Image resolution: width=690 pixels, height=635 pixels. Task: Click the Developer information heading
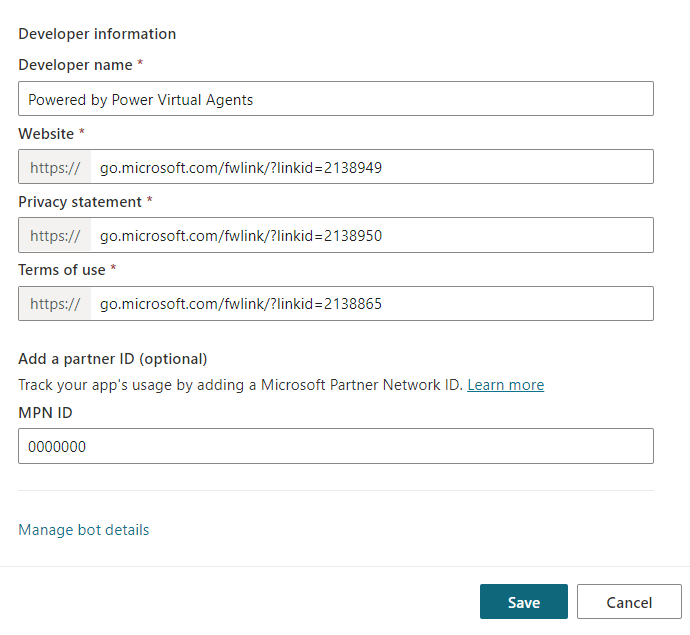pos(97,34)
